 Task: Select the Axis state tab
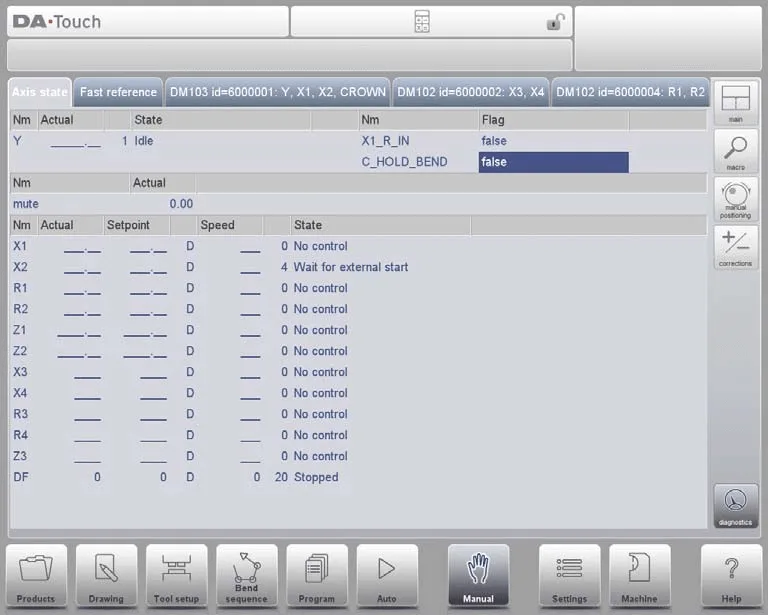pos(40,92)
